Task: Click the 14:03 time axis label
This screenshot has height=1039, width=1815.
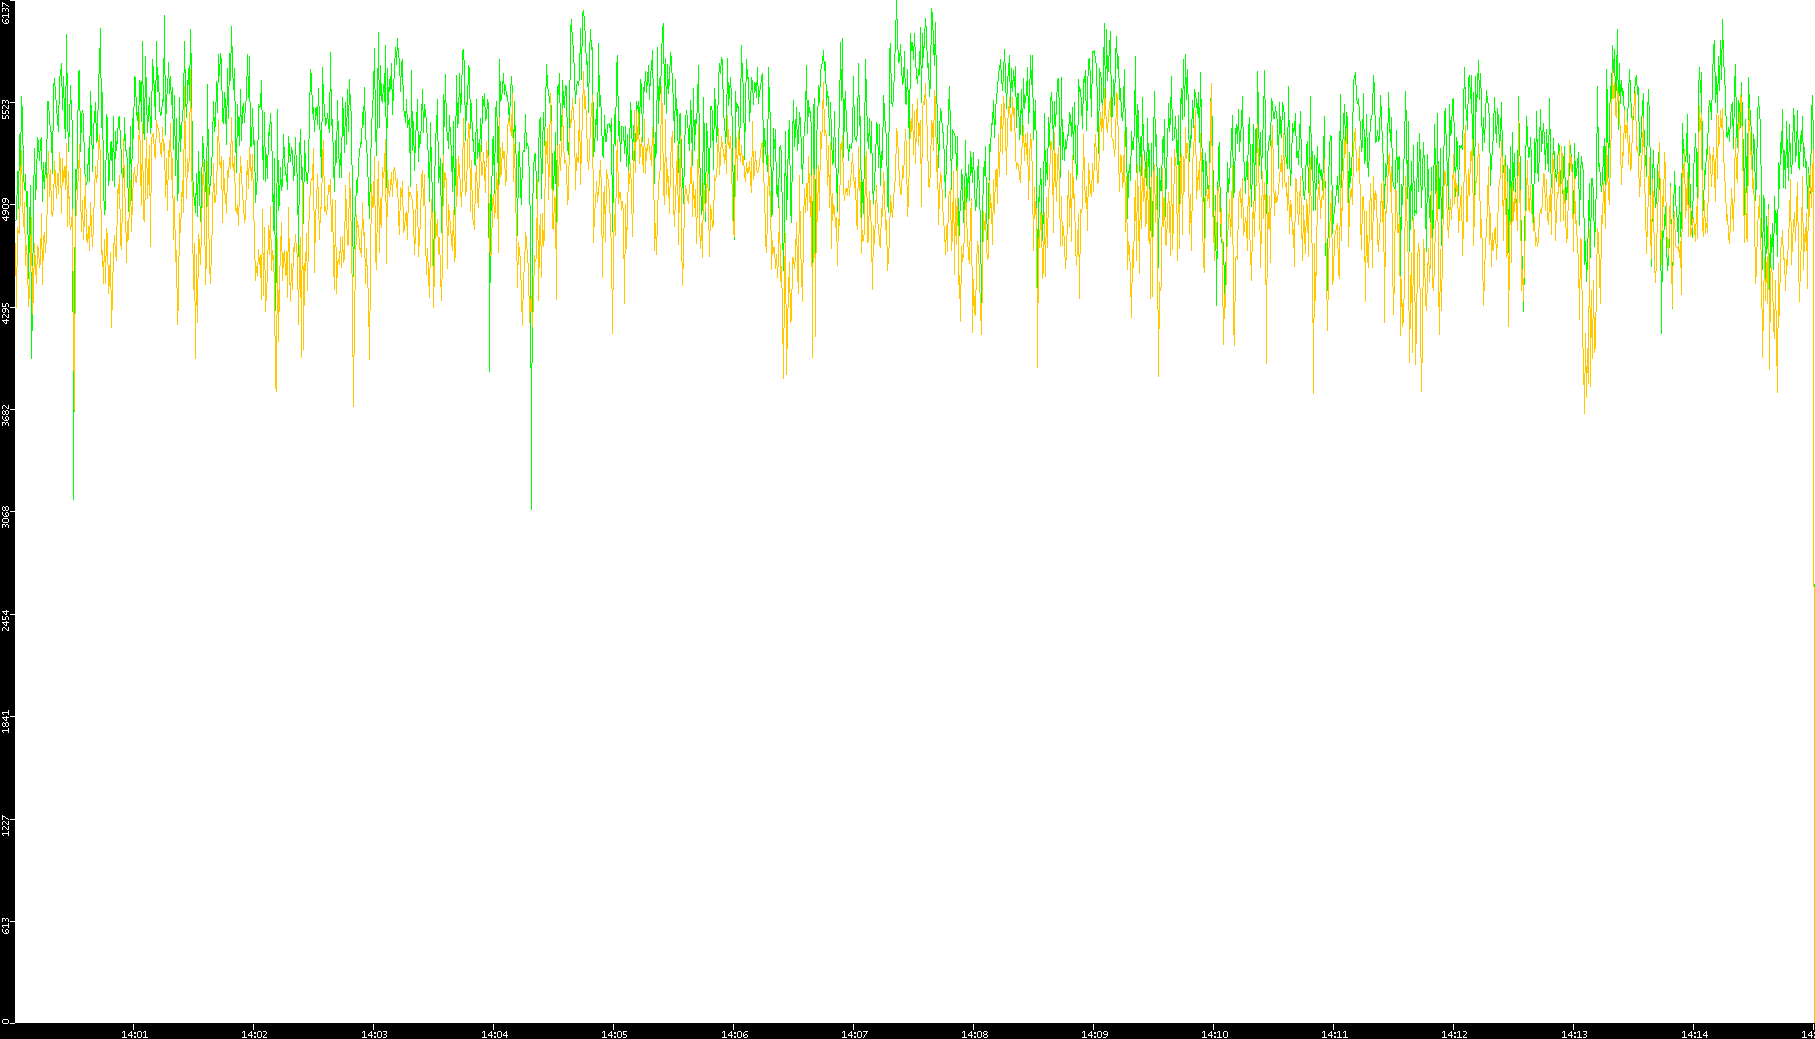Action: pyautogui.click(x=374, y=1033)
